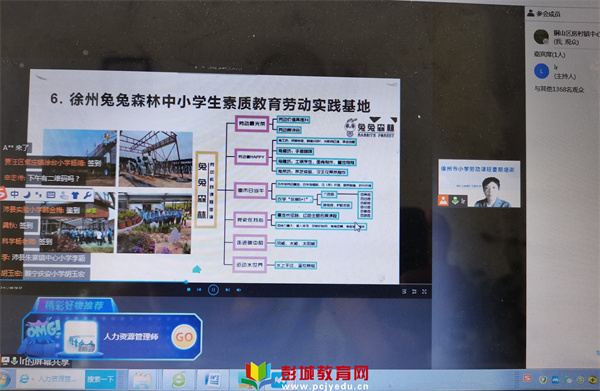Enter fullscreen mode in the video player
Image resolution: width=600 pixels, height=391 pixels.
pos(424,292)
